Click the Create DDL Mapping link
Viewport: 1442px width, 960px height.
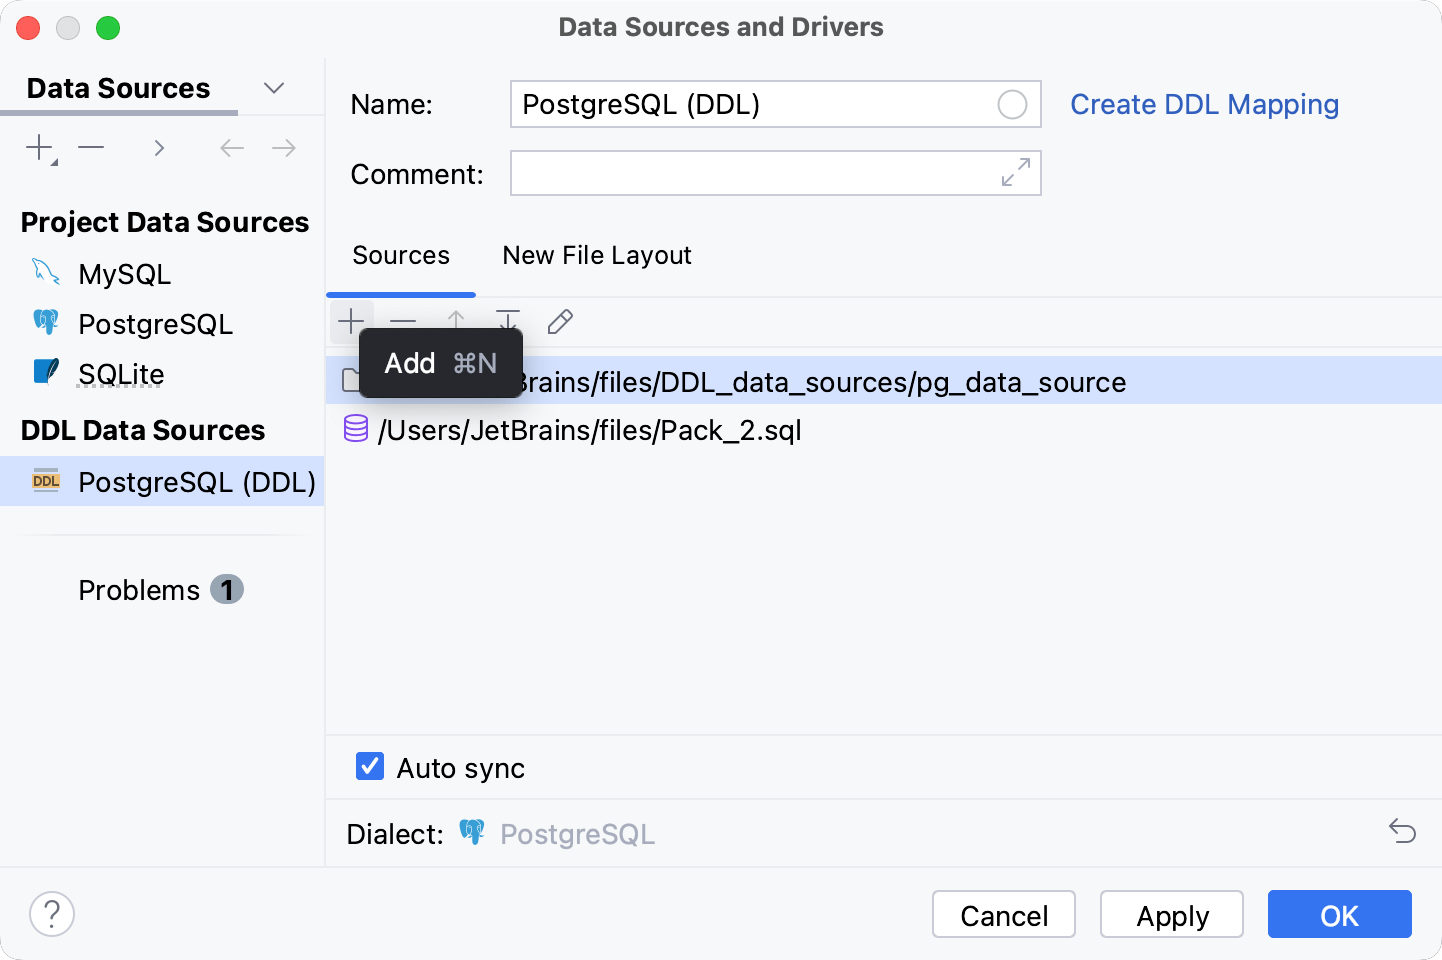(x=1204, y=104)
